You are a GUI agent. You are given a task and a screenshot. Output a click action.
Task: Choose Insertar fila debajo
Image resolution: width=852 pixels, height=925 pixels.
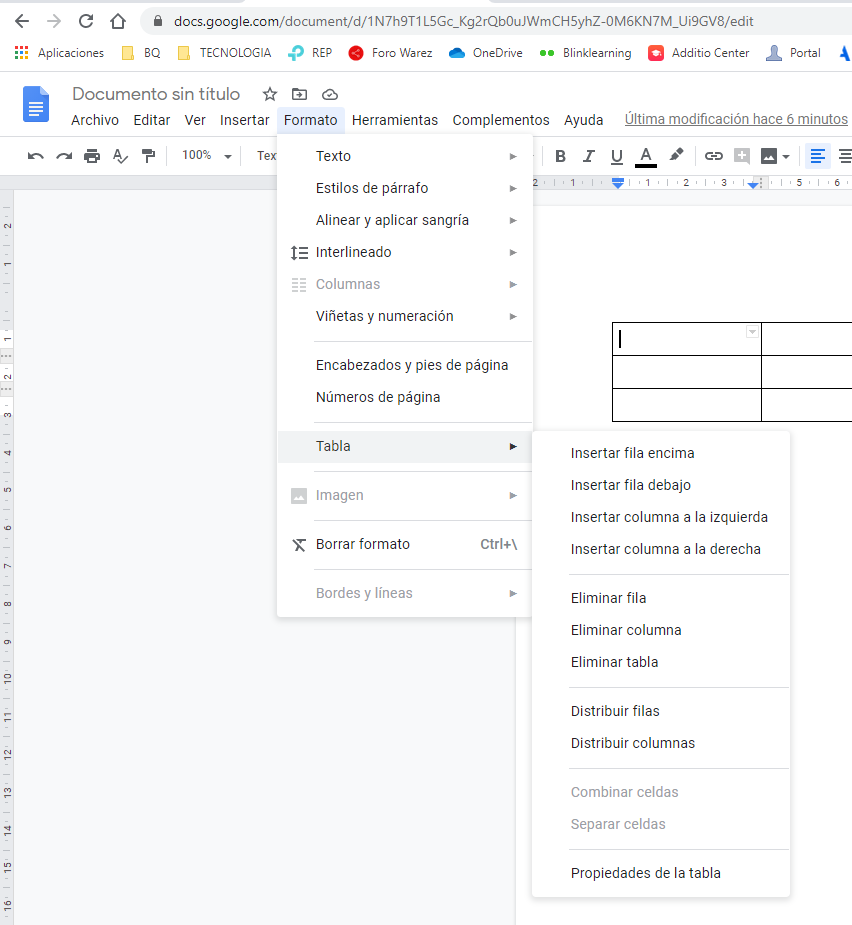[x=631, y=485]
